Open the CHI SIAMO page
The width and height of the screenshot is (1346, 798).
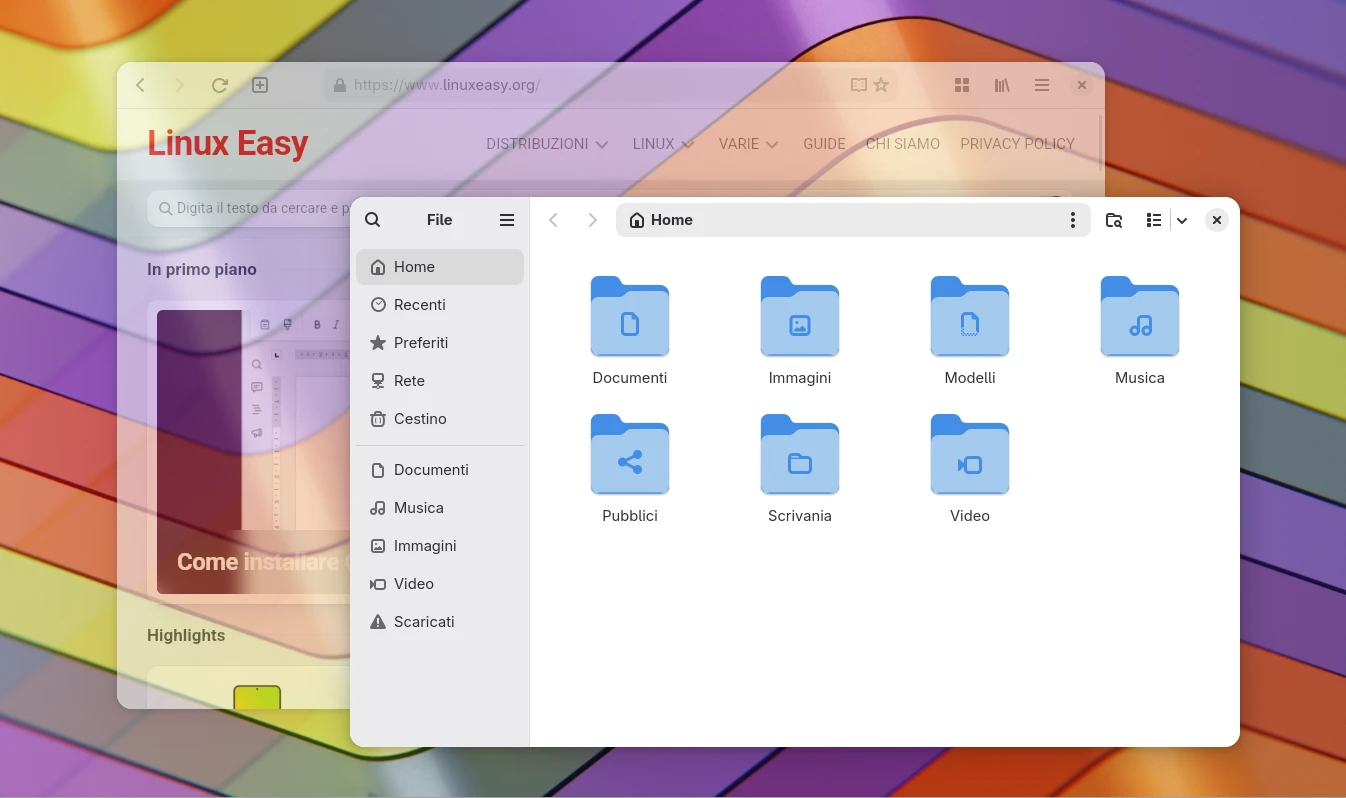(x=902, y=143)
